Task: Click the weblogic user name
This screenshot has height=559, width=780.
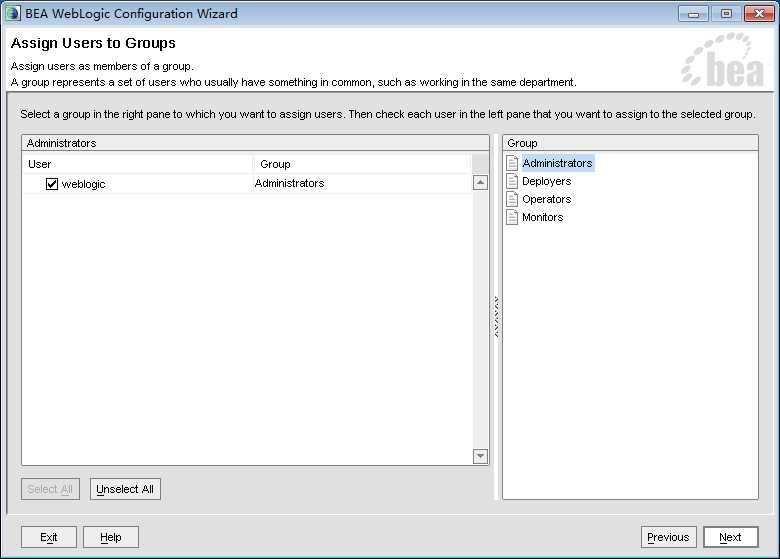Action: 83,184
